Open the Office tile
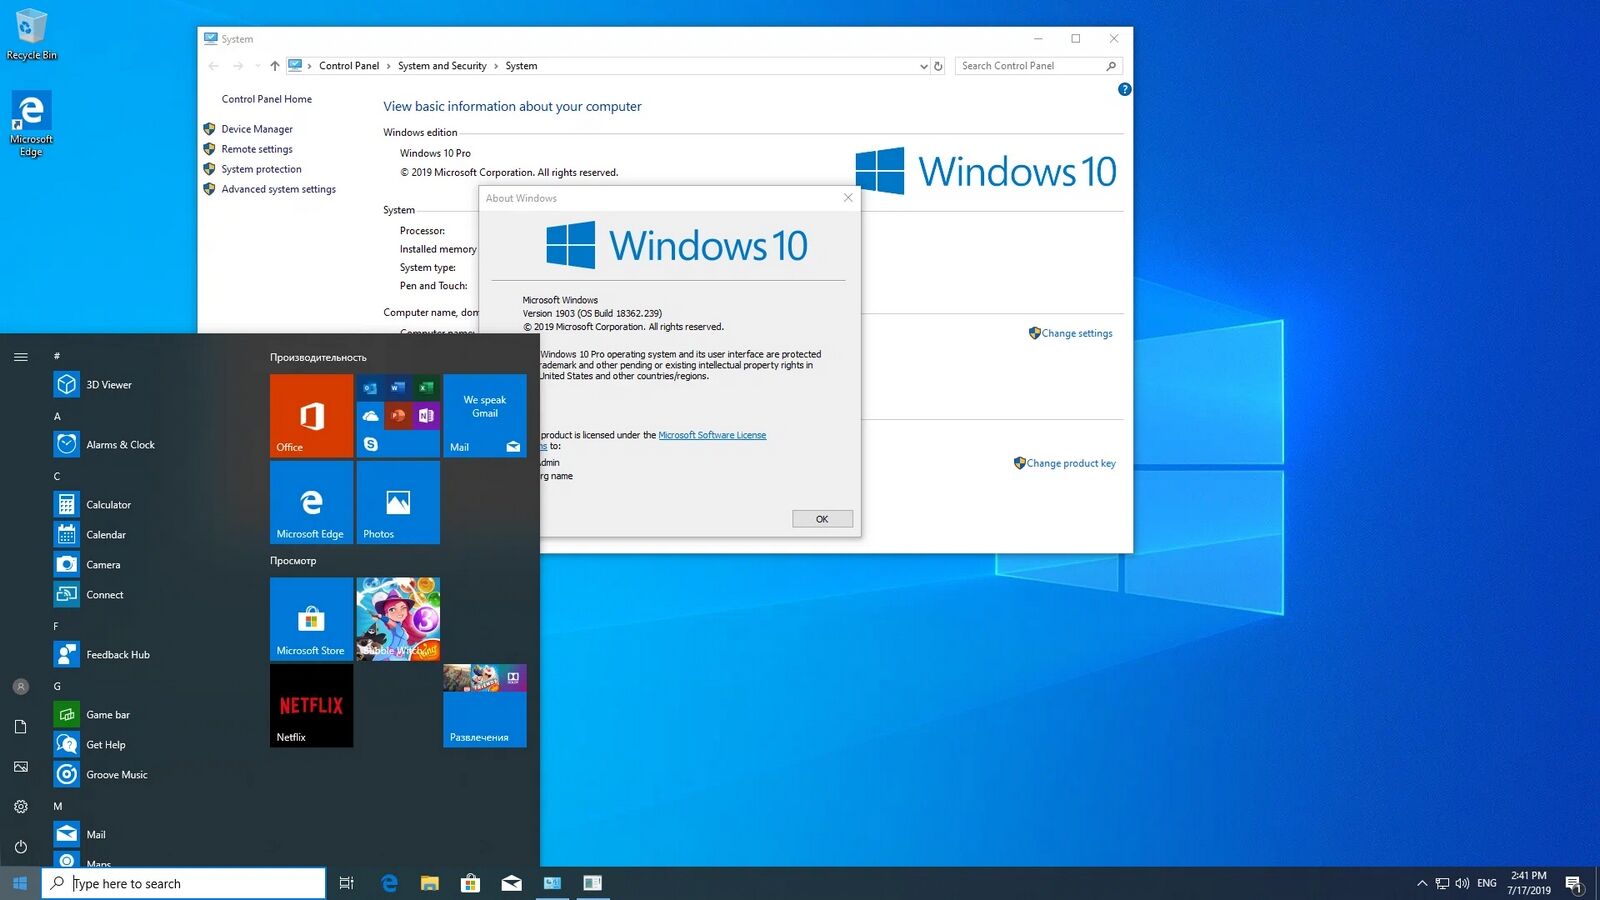This screenshot has height=900, width=1600. tap(311, 416)
